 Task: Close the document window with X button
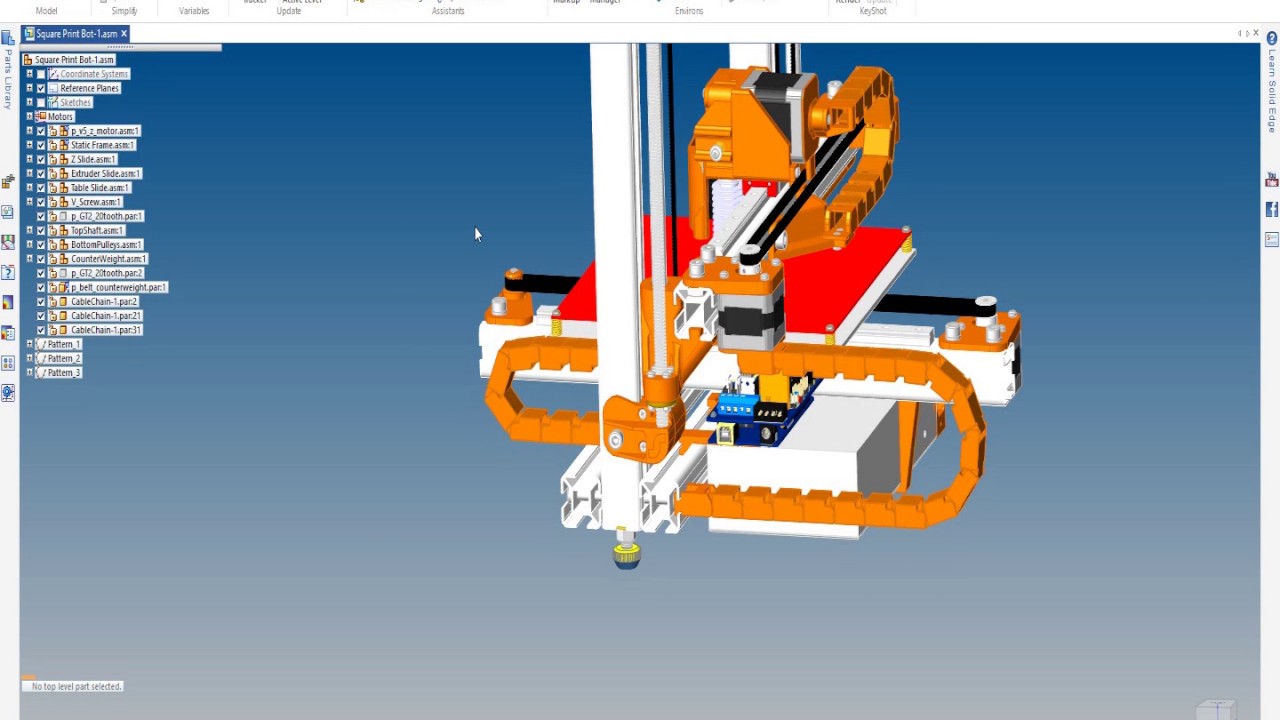click(1256, 33)
